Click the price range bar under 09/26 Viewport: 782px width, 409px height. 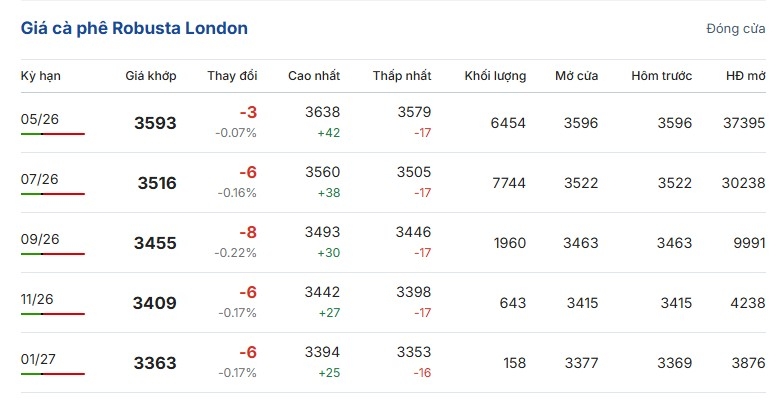(x=53, y=254)
